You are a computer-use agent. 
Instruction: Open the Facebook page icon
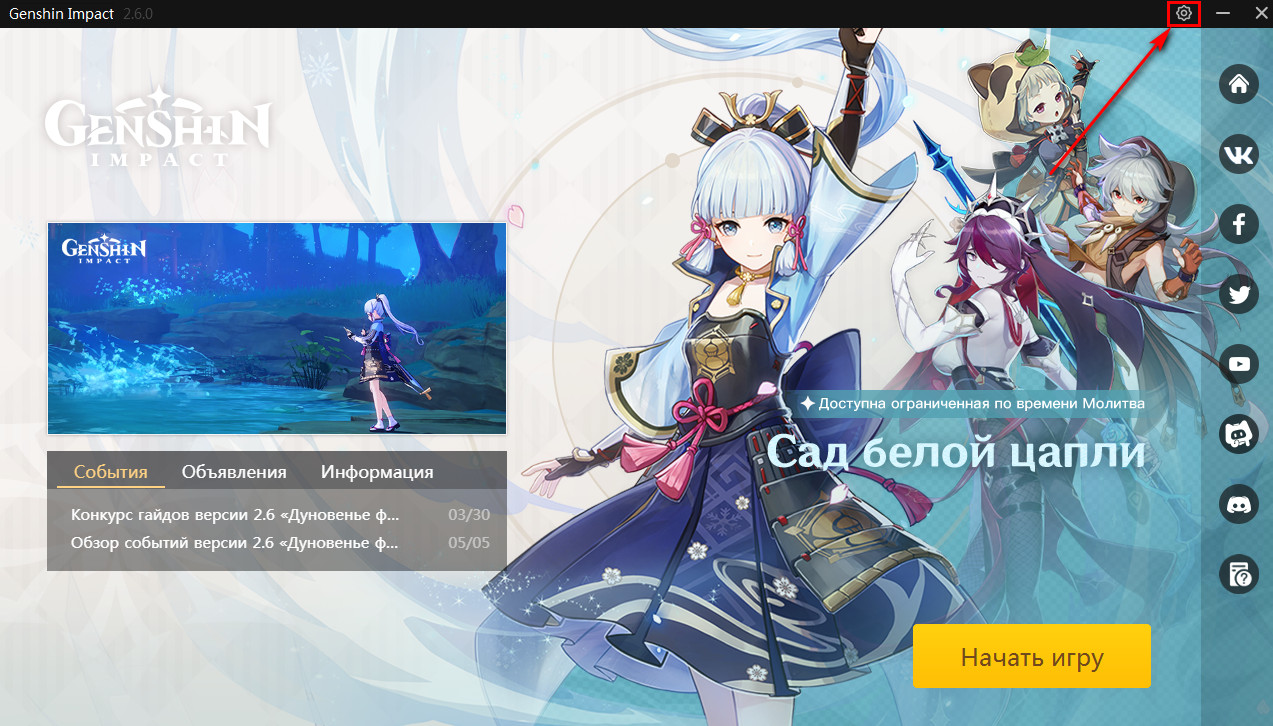pos(1239,224)
